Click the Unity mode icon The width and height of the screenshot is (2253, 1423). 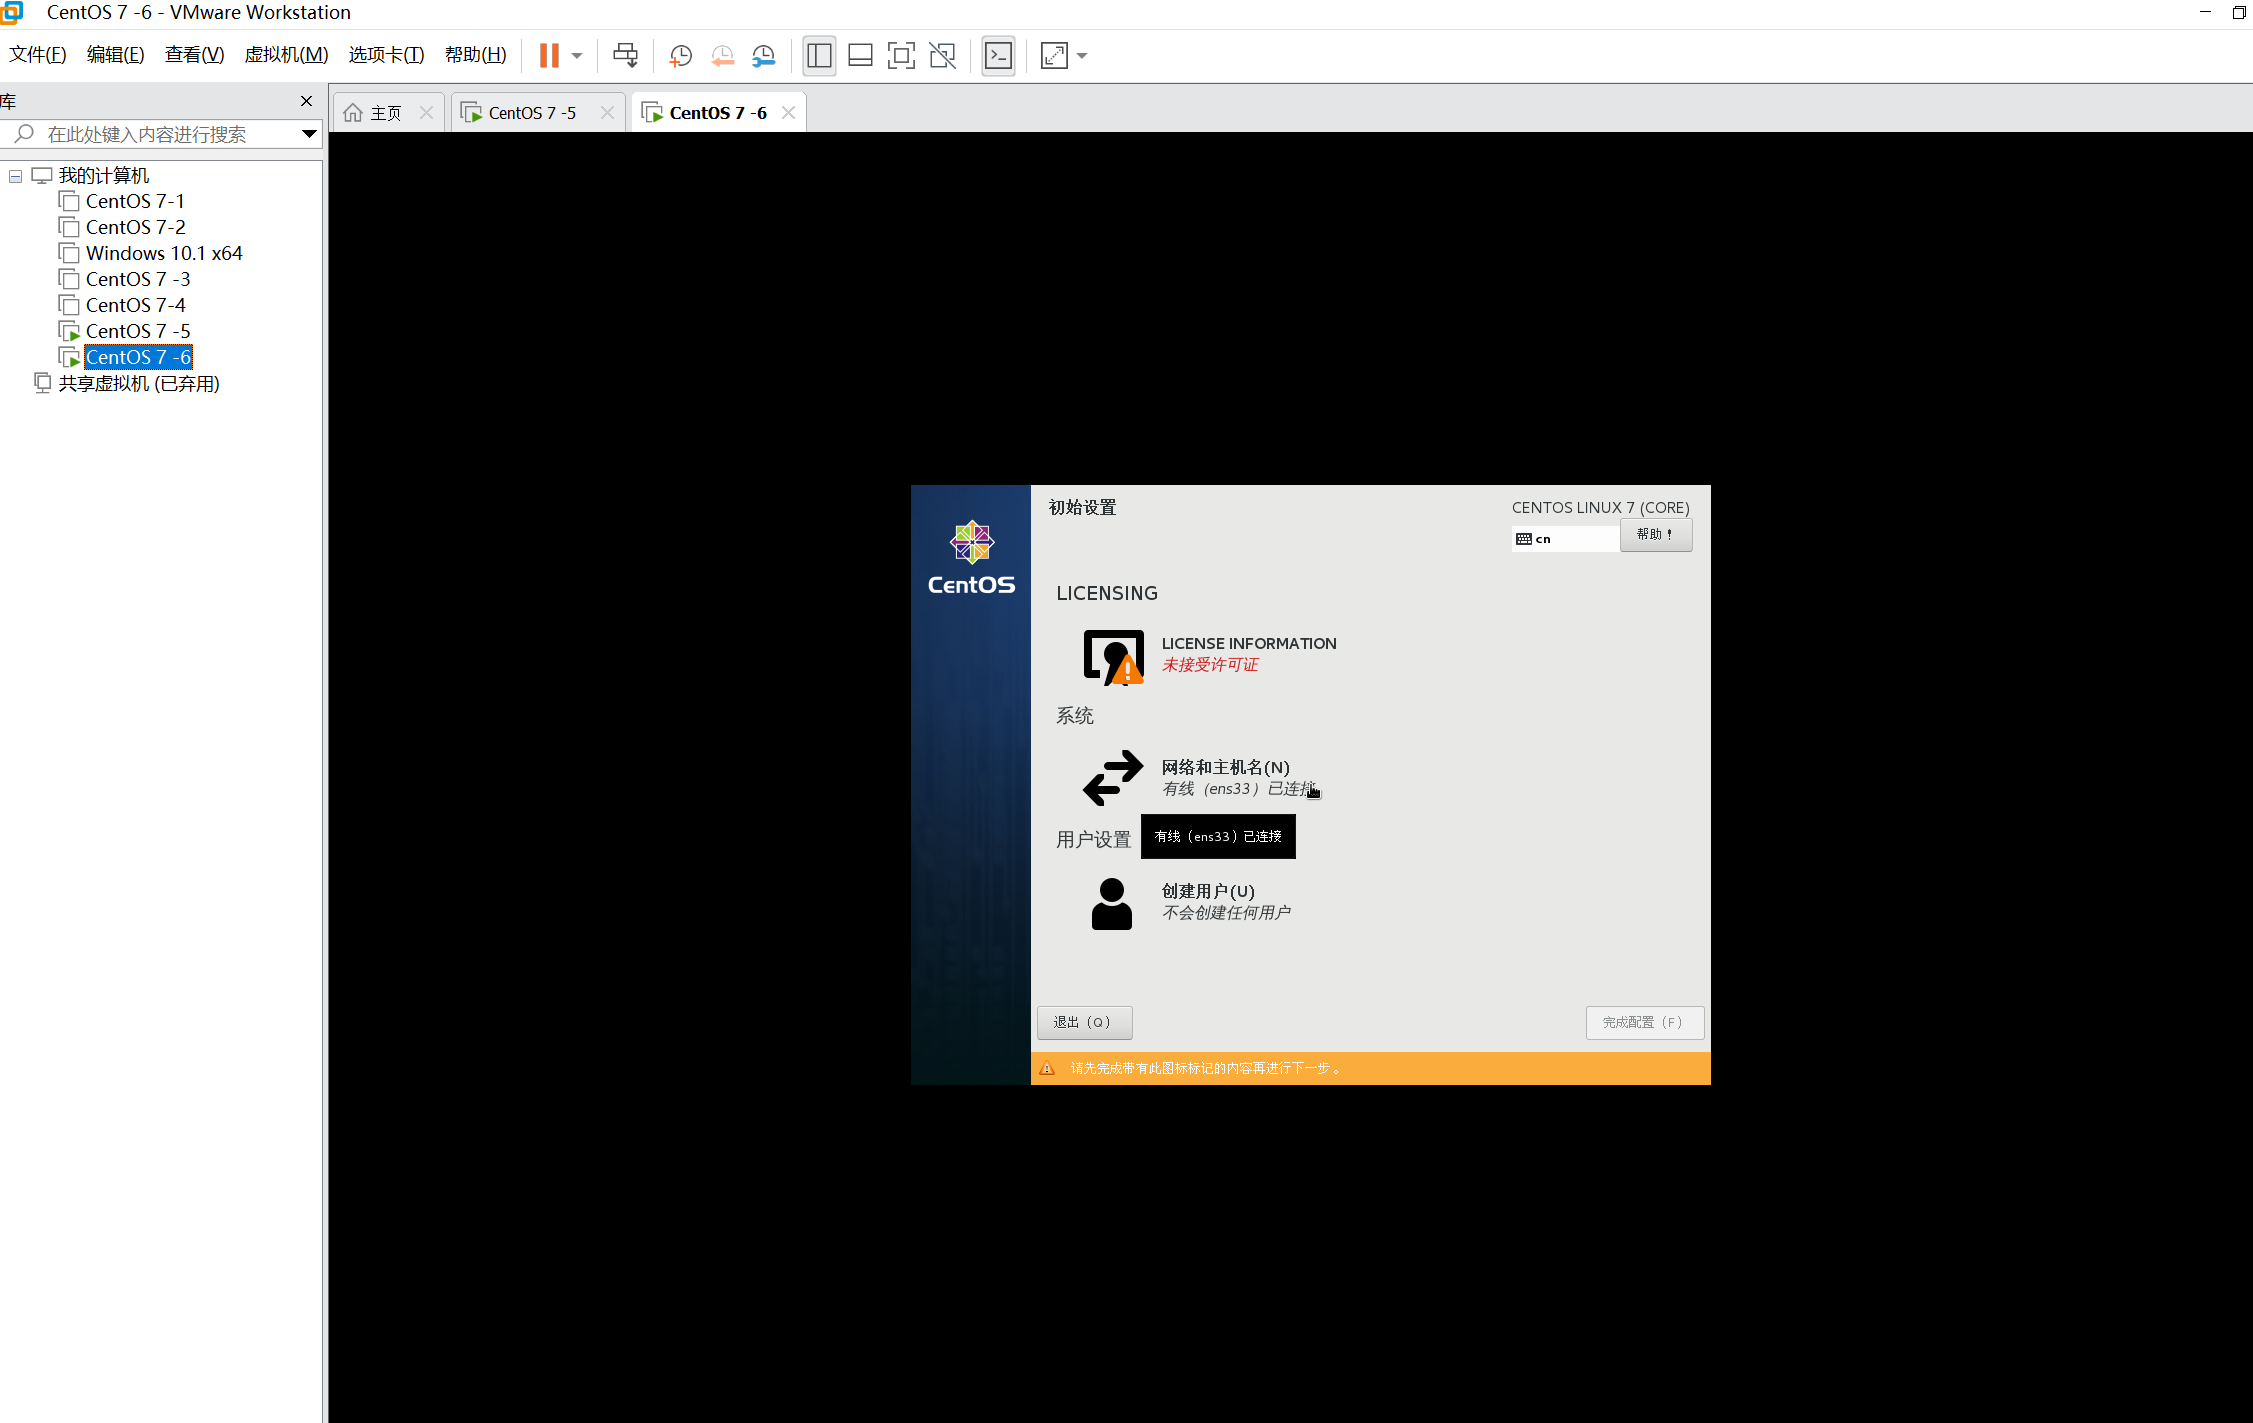tap(942, 56)
